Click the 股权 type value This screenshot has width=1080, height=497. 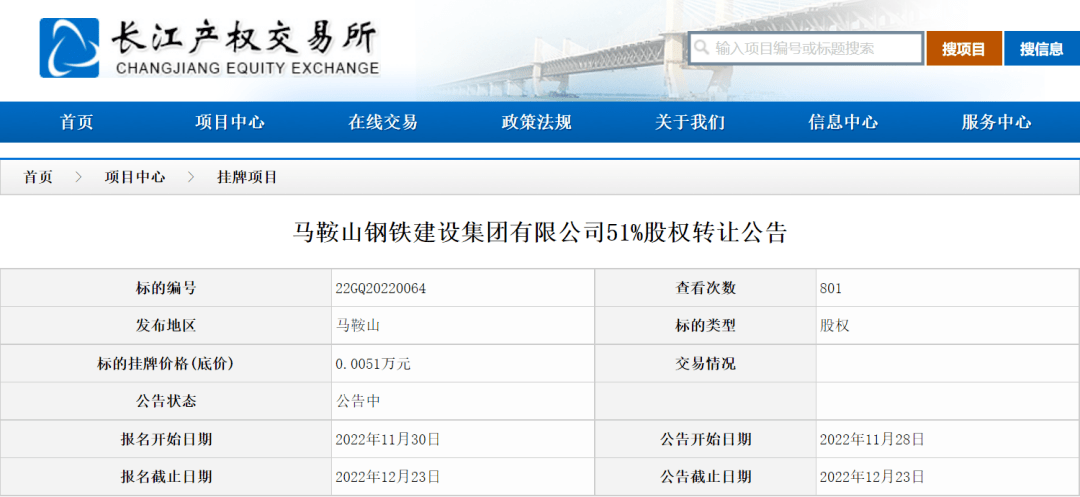click(835, 326)
